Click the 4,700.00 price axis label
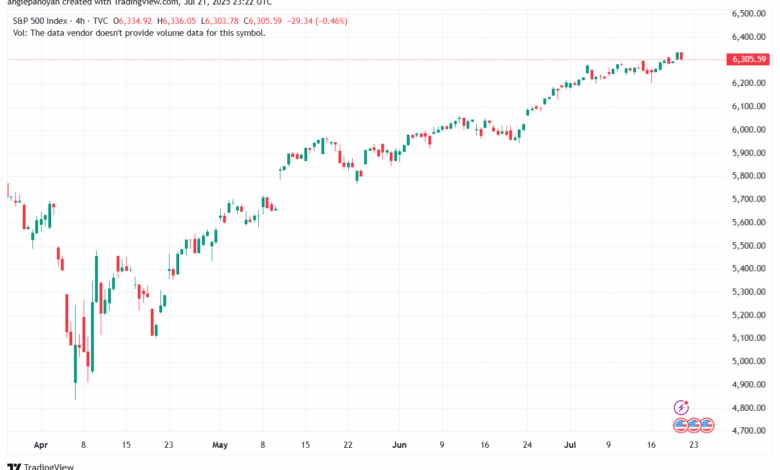The width and height of the screenshot is (780, 470). [749, 431]
